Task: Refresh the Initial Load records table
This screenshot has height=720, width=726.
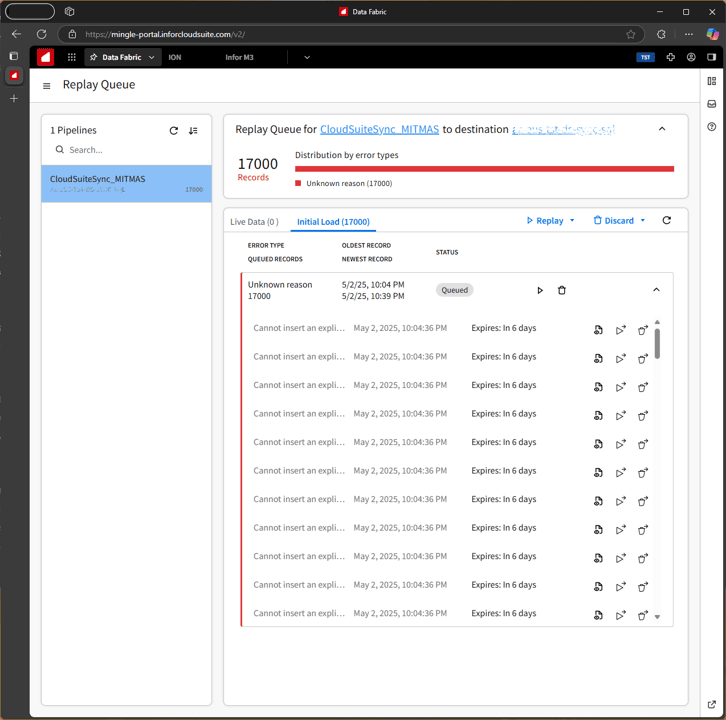Action: point(666,220)
